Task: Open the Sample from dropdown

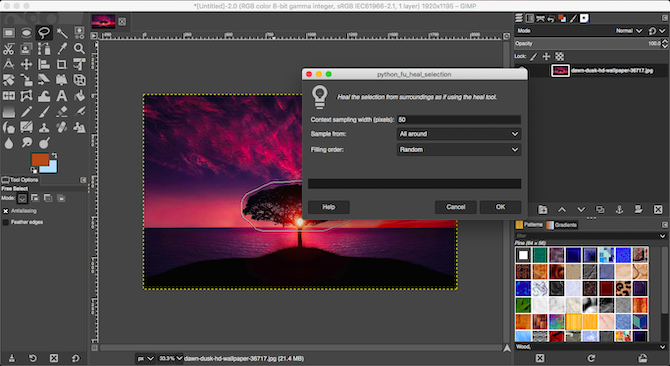Action: pos(458,134)
